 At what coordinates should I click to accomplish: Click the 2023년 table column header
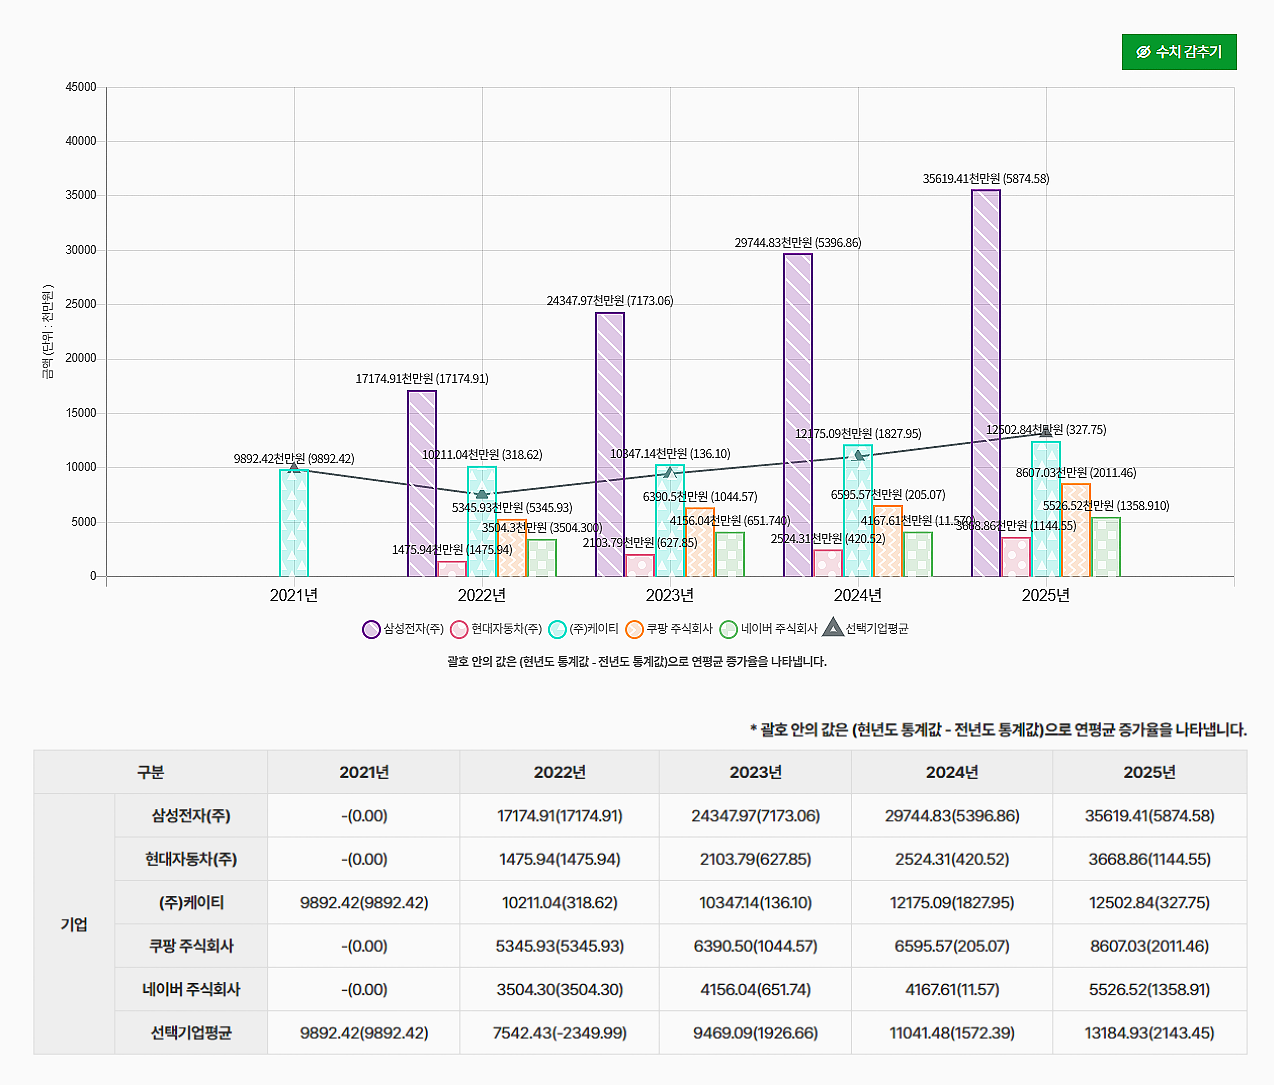tap(756, 772)
